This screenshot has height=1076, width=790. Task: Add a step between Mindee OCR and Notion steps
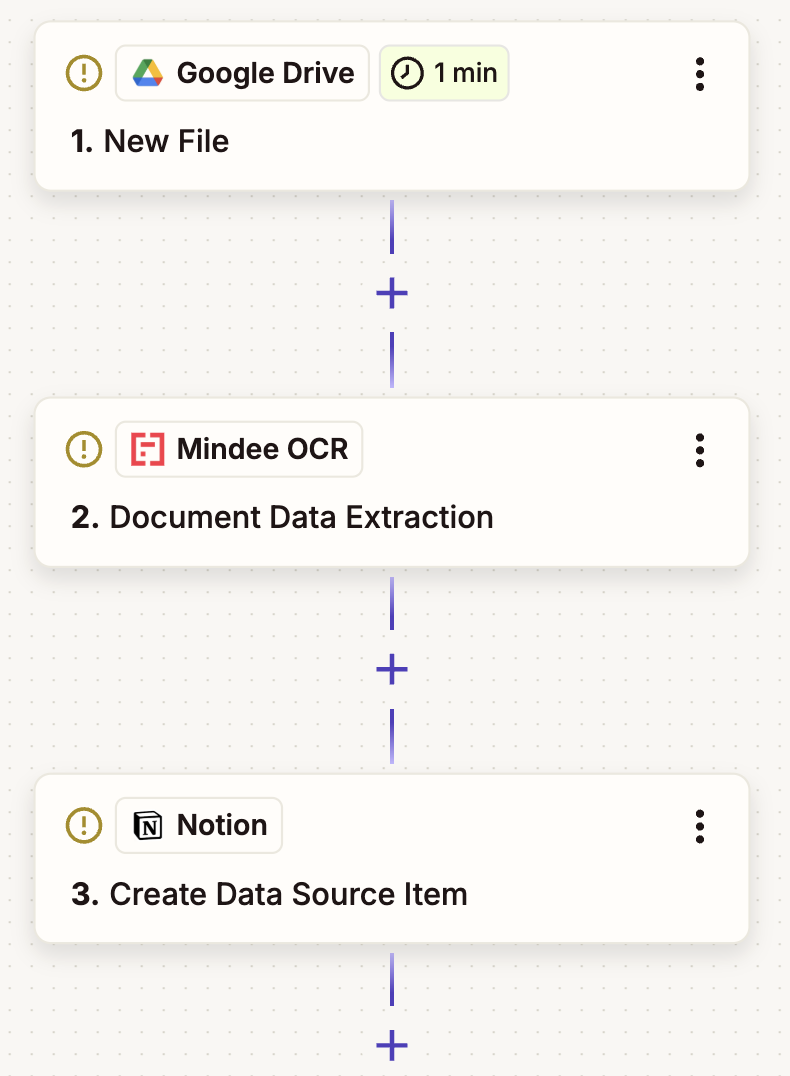click(x=391, y=670)
